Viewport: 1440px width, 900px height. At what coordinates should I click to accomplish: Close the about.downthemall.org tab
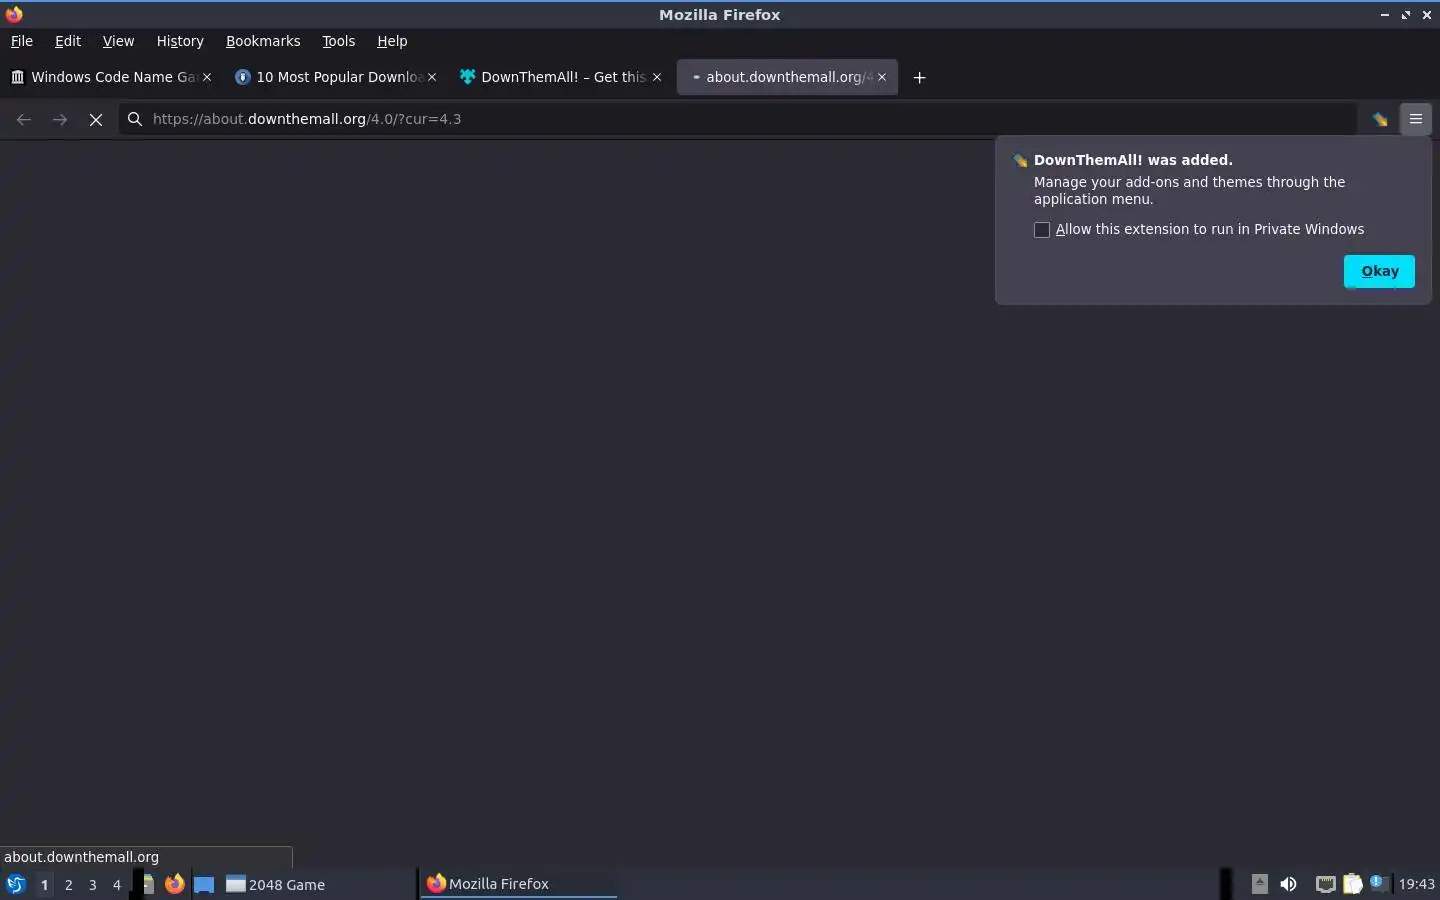tap(882, 77)
